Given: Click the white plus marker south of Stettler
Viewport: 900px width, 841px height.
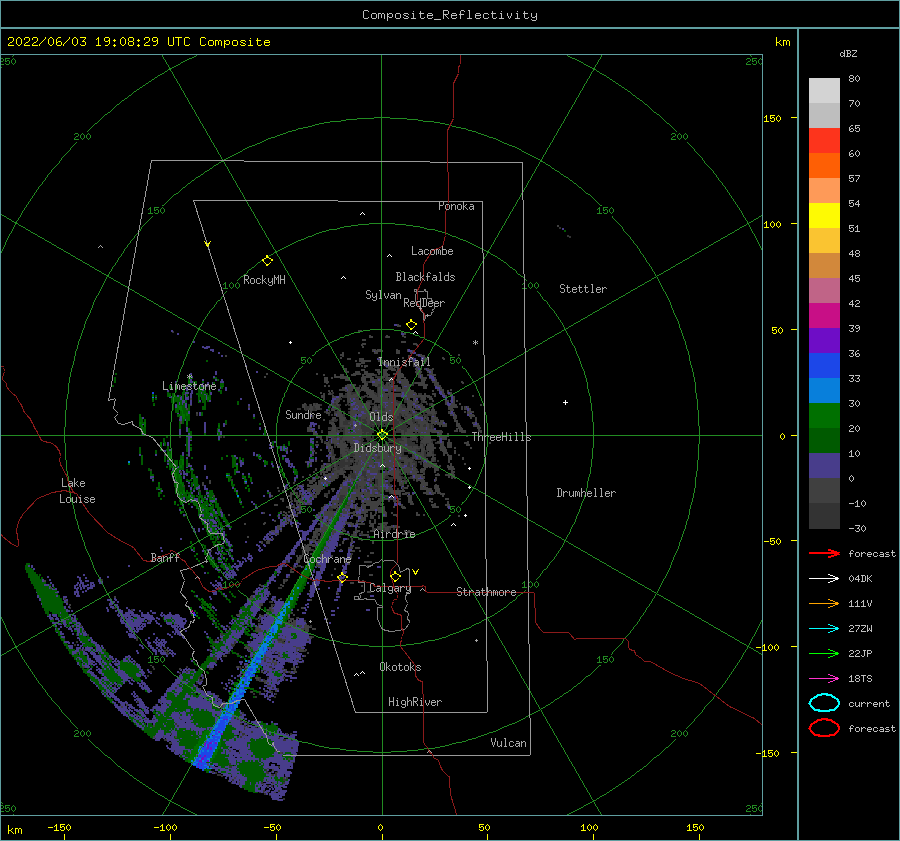Looking at the screenshot, I should click(x=565, y=402).
